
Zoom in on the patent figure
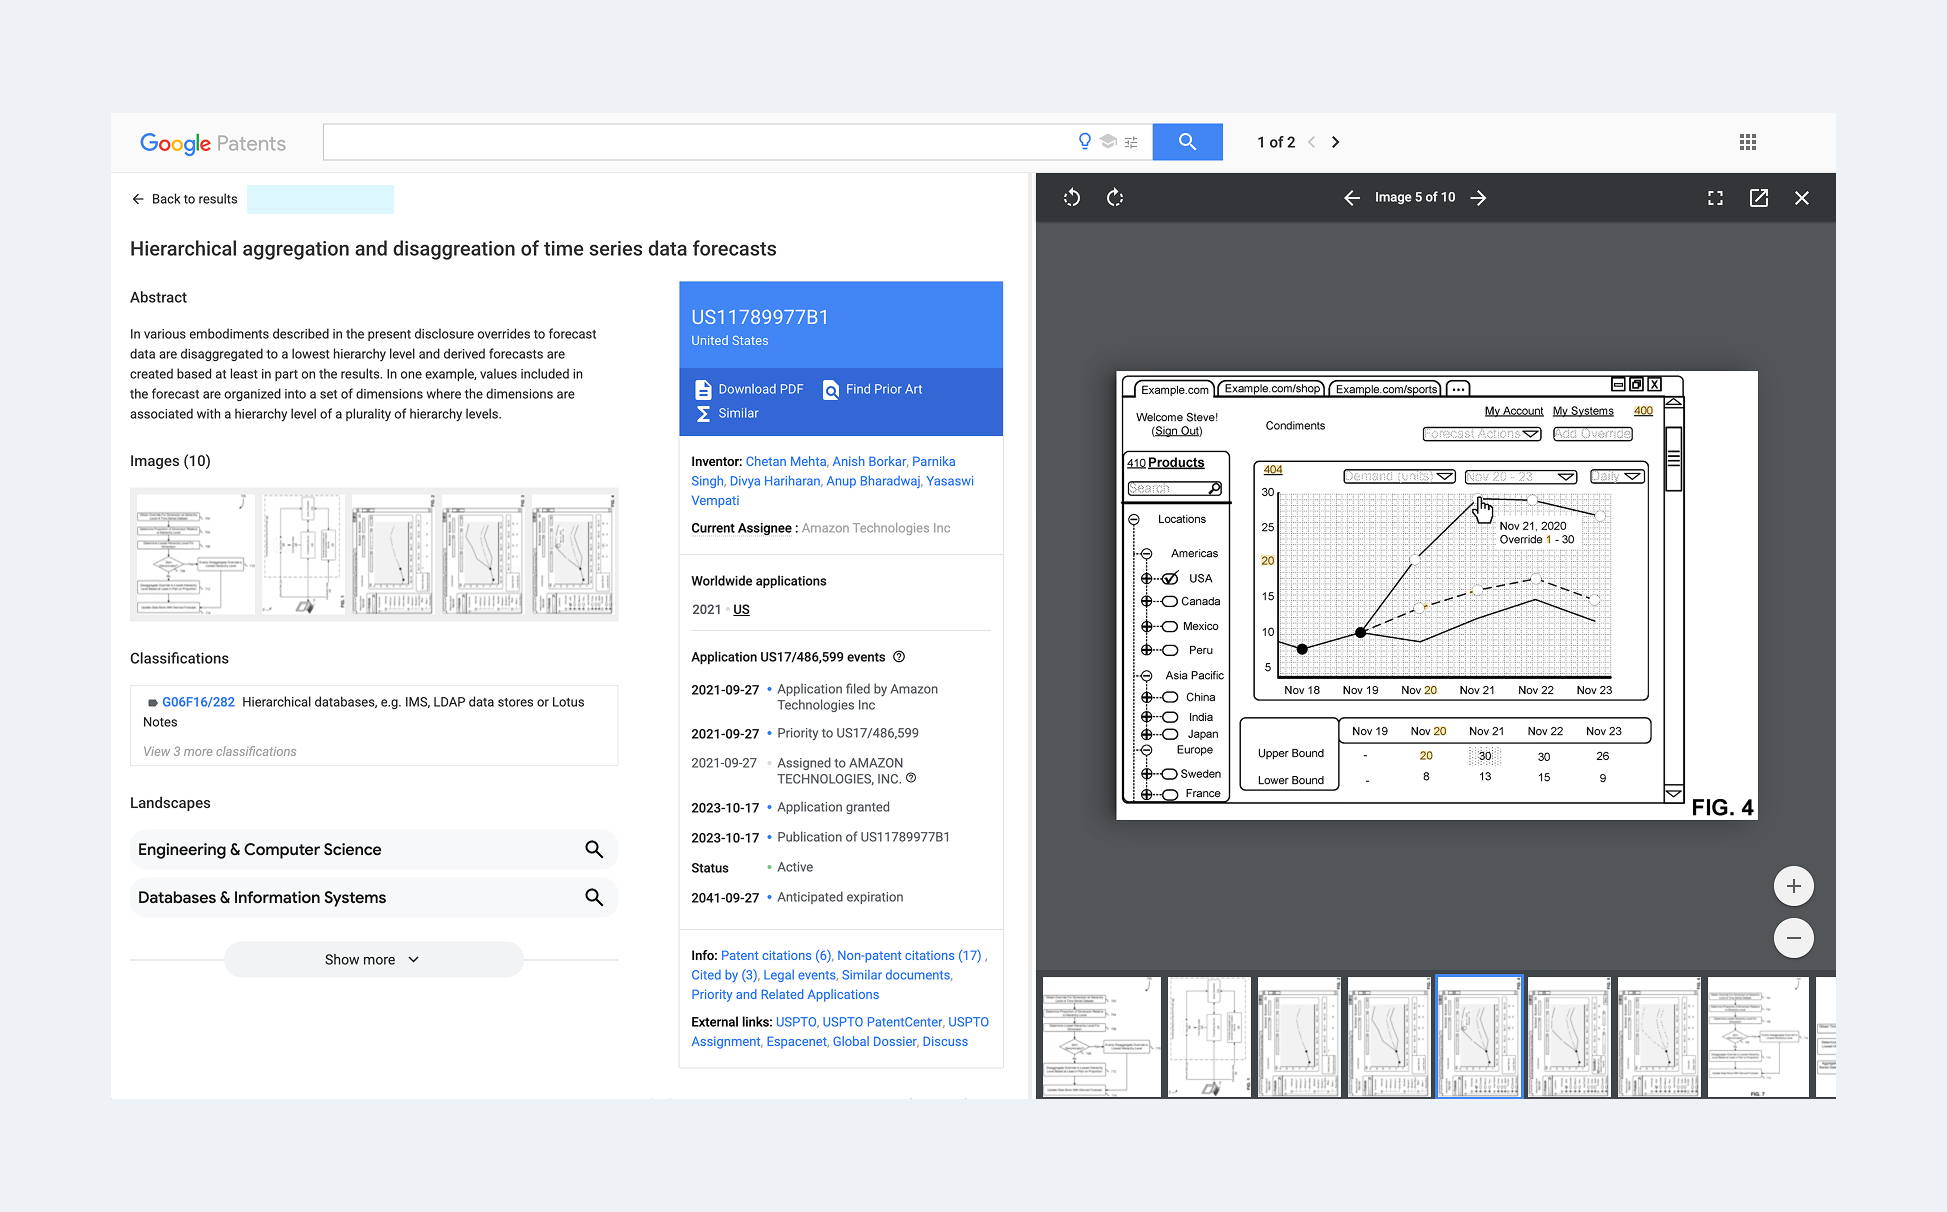pyautogui.click(x=1794, y=886)
